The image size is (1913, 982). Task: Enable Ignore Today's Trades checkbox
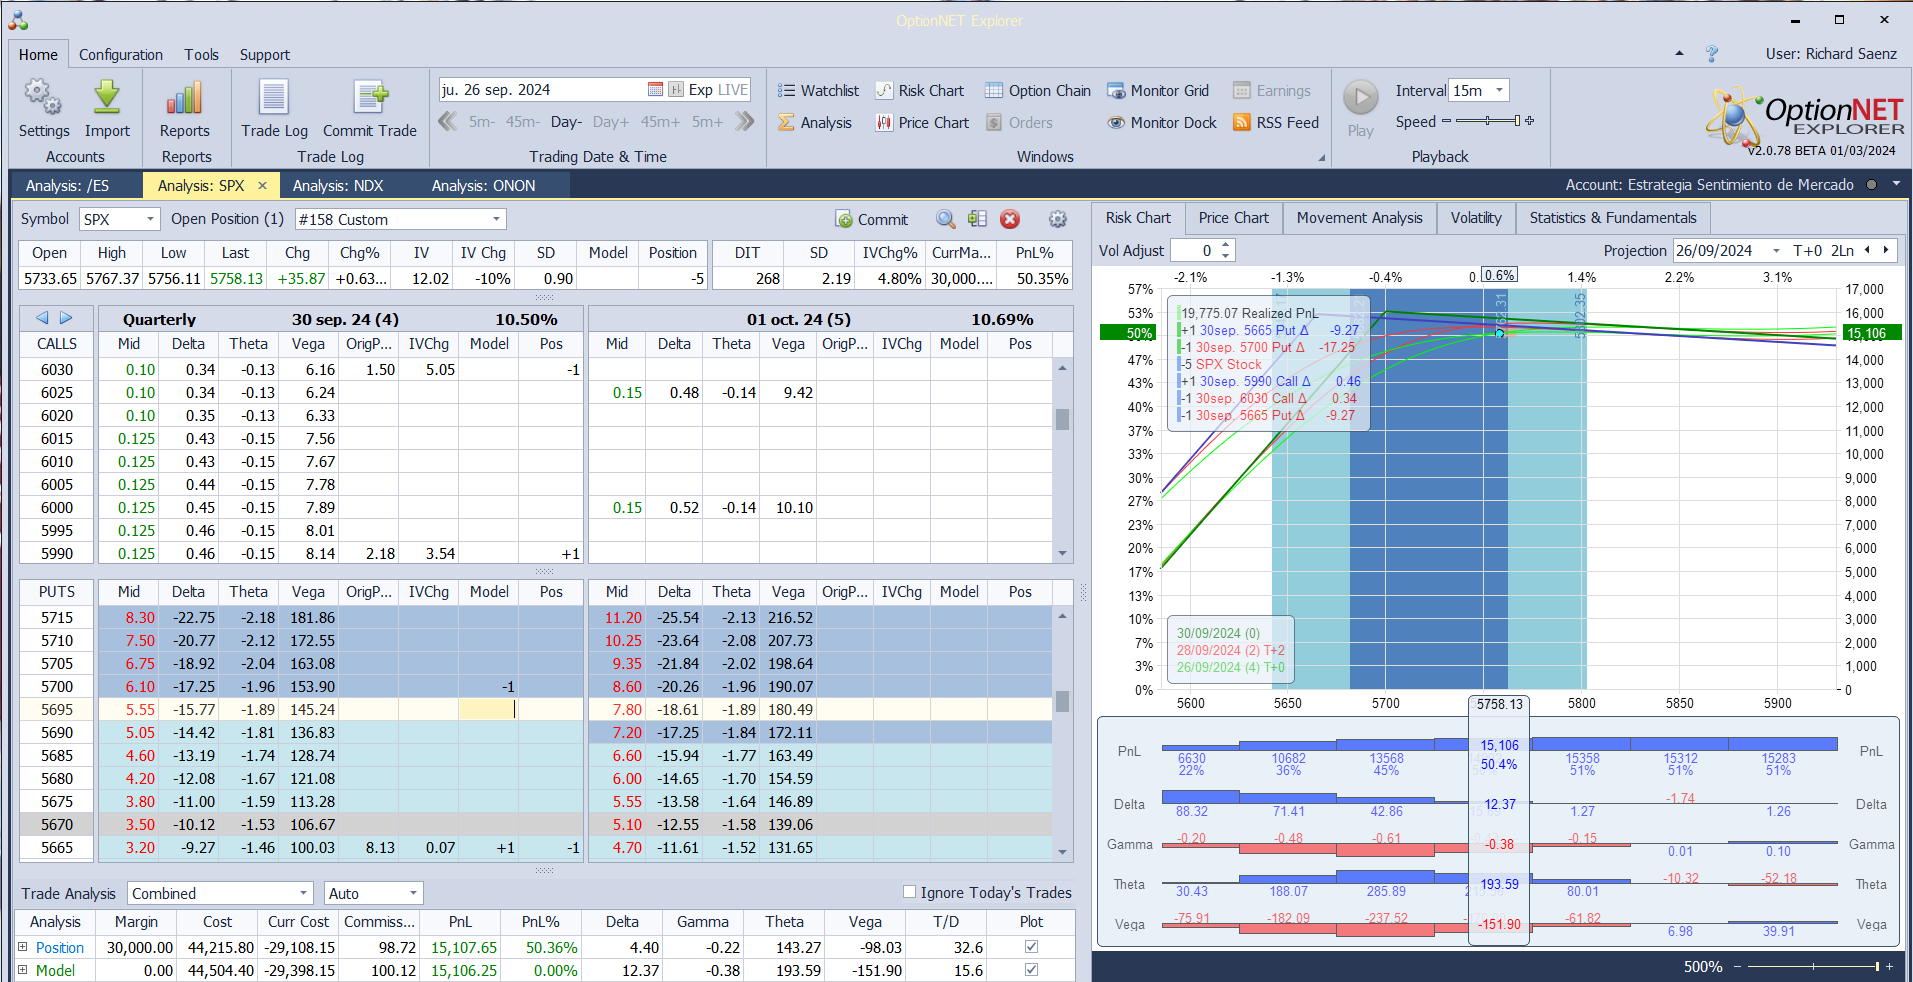909,892
